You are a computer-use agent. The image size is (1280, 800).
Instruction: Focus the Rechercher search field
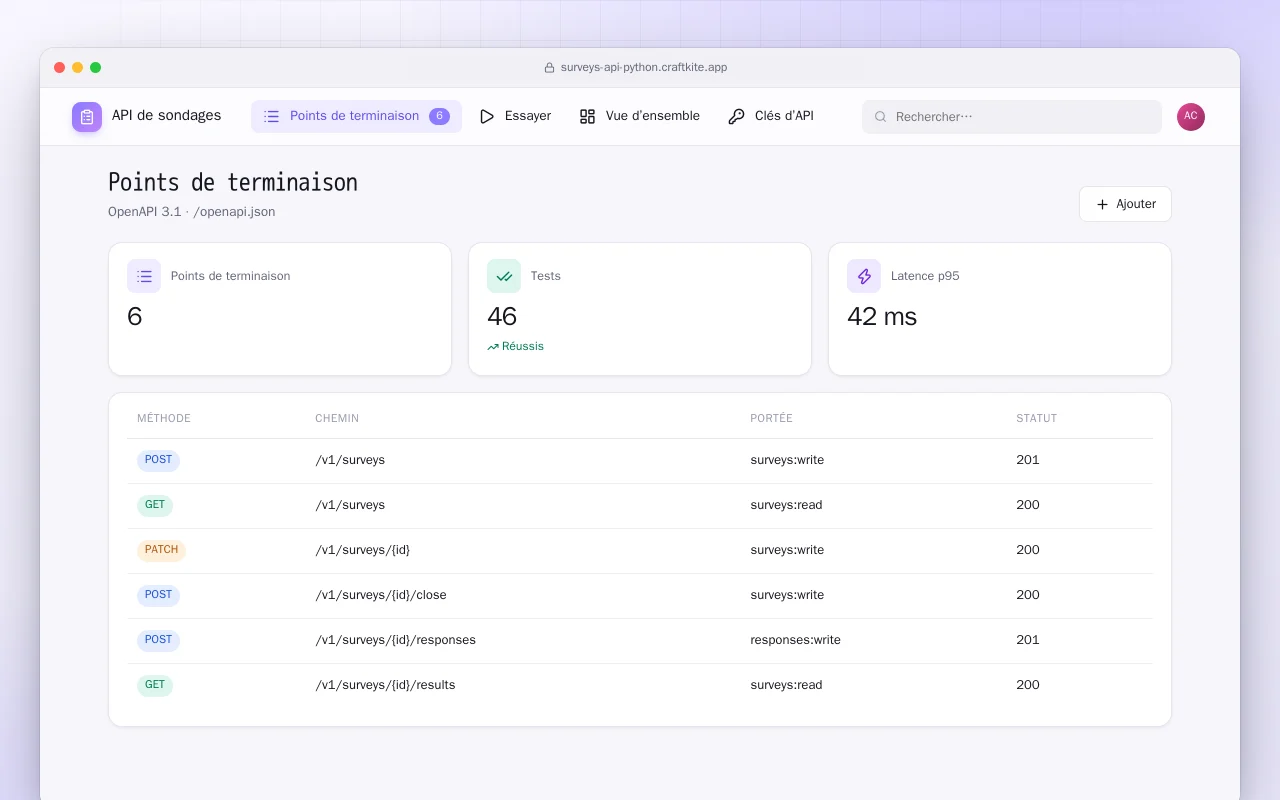(1012, 117)
